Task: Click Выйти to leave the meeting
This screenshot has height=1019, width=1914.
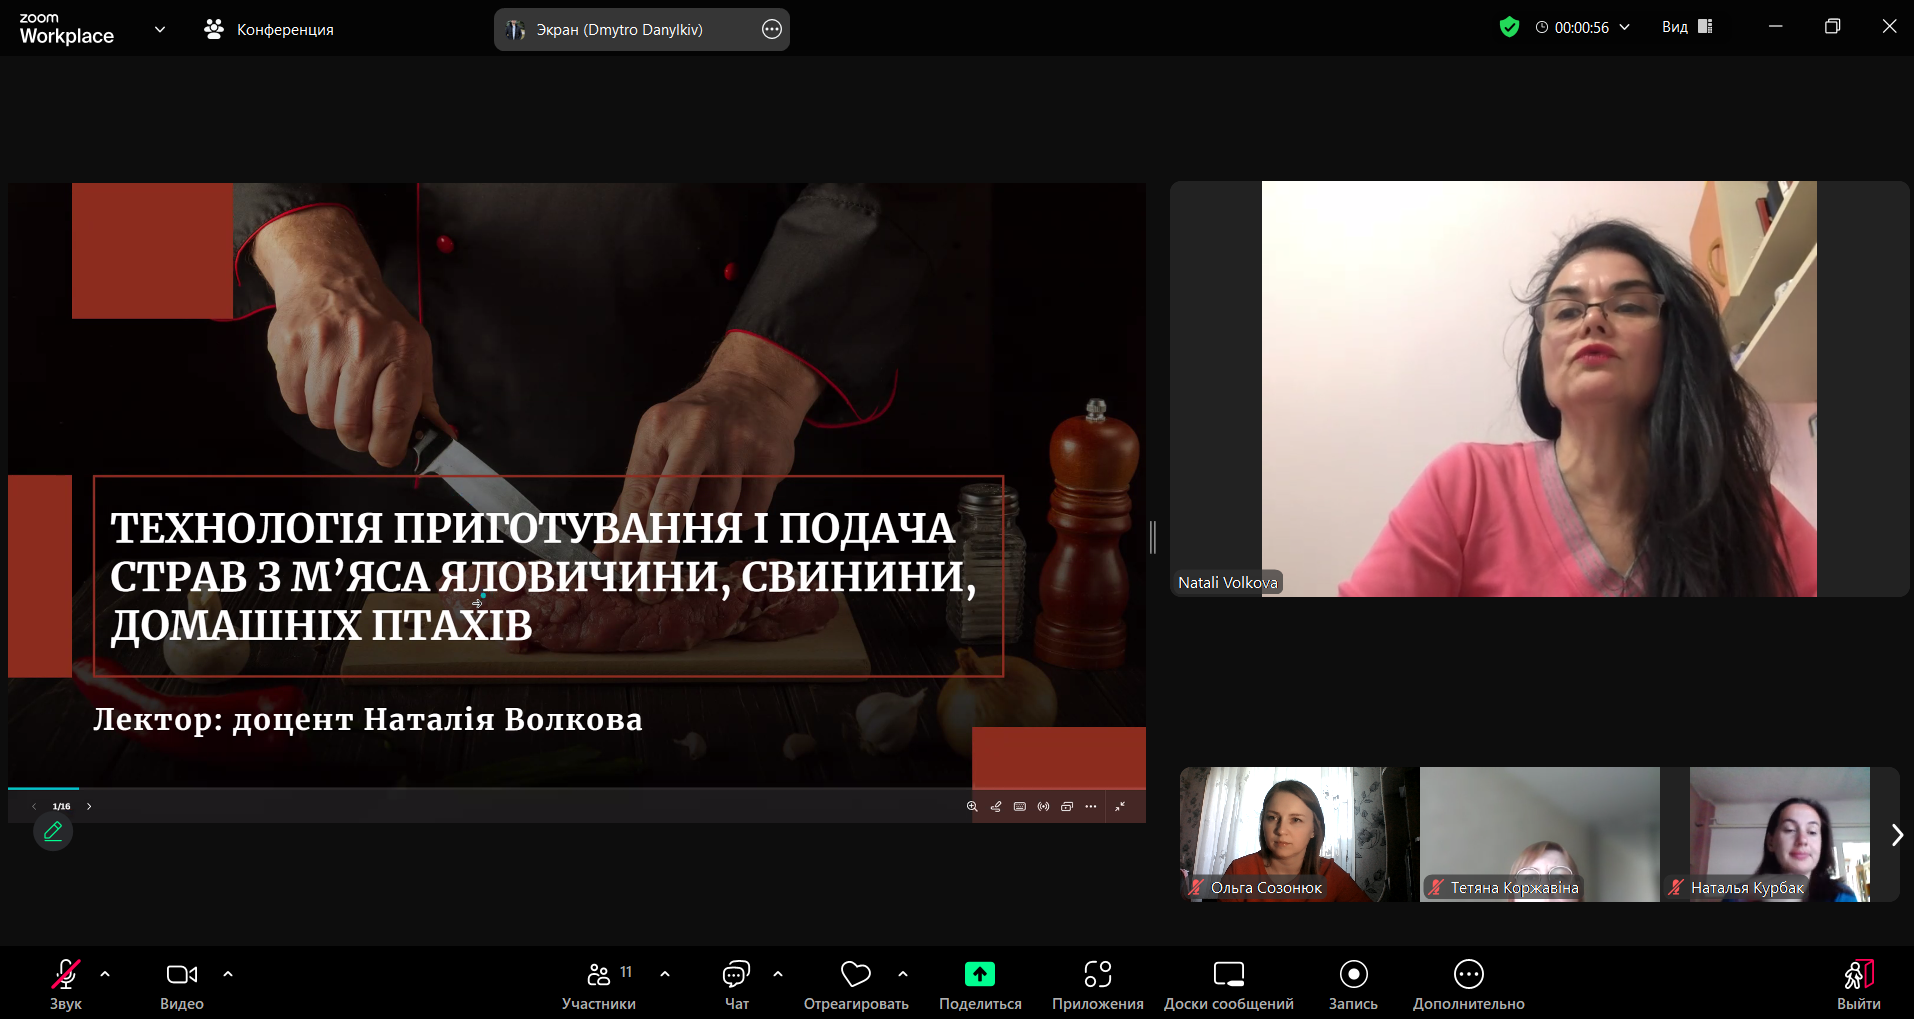Action: click(1858, 984)
